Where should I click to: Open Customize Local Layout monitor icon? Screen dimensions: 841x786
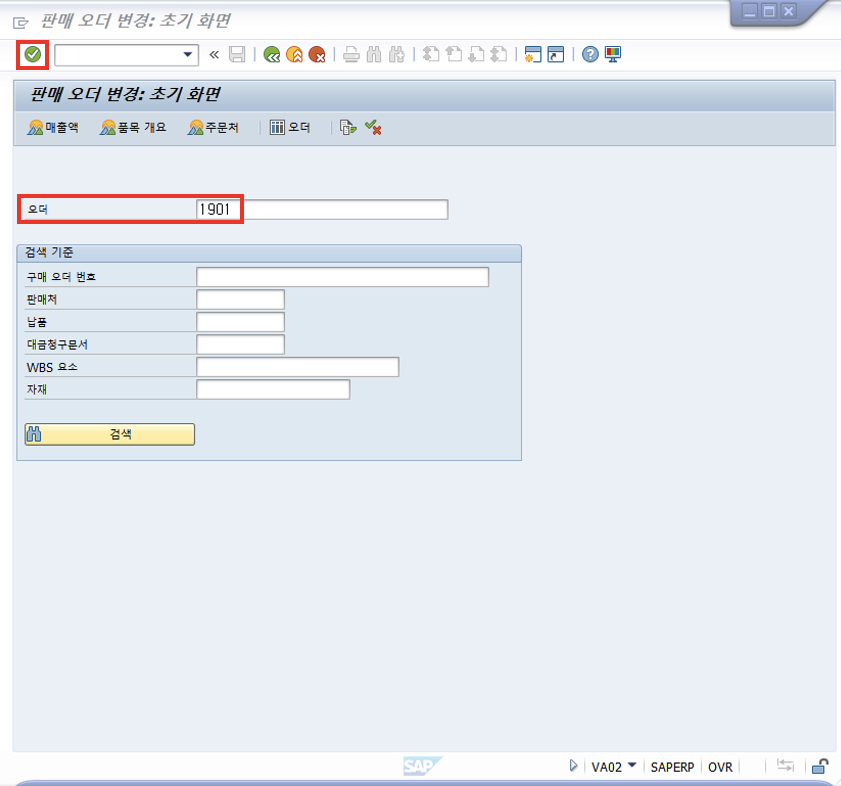[x=613, y=54]
